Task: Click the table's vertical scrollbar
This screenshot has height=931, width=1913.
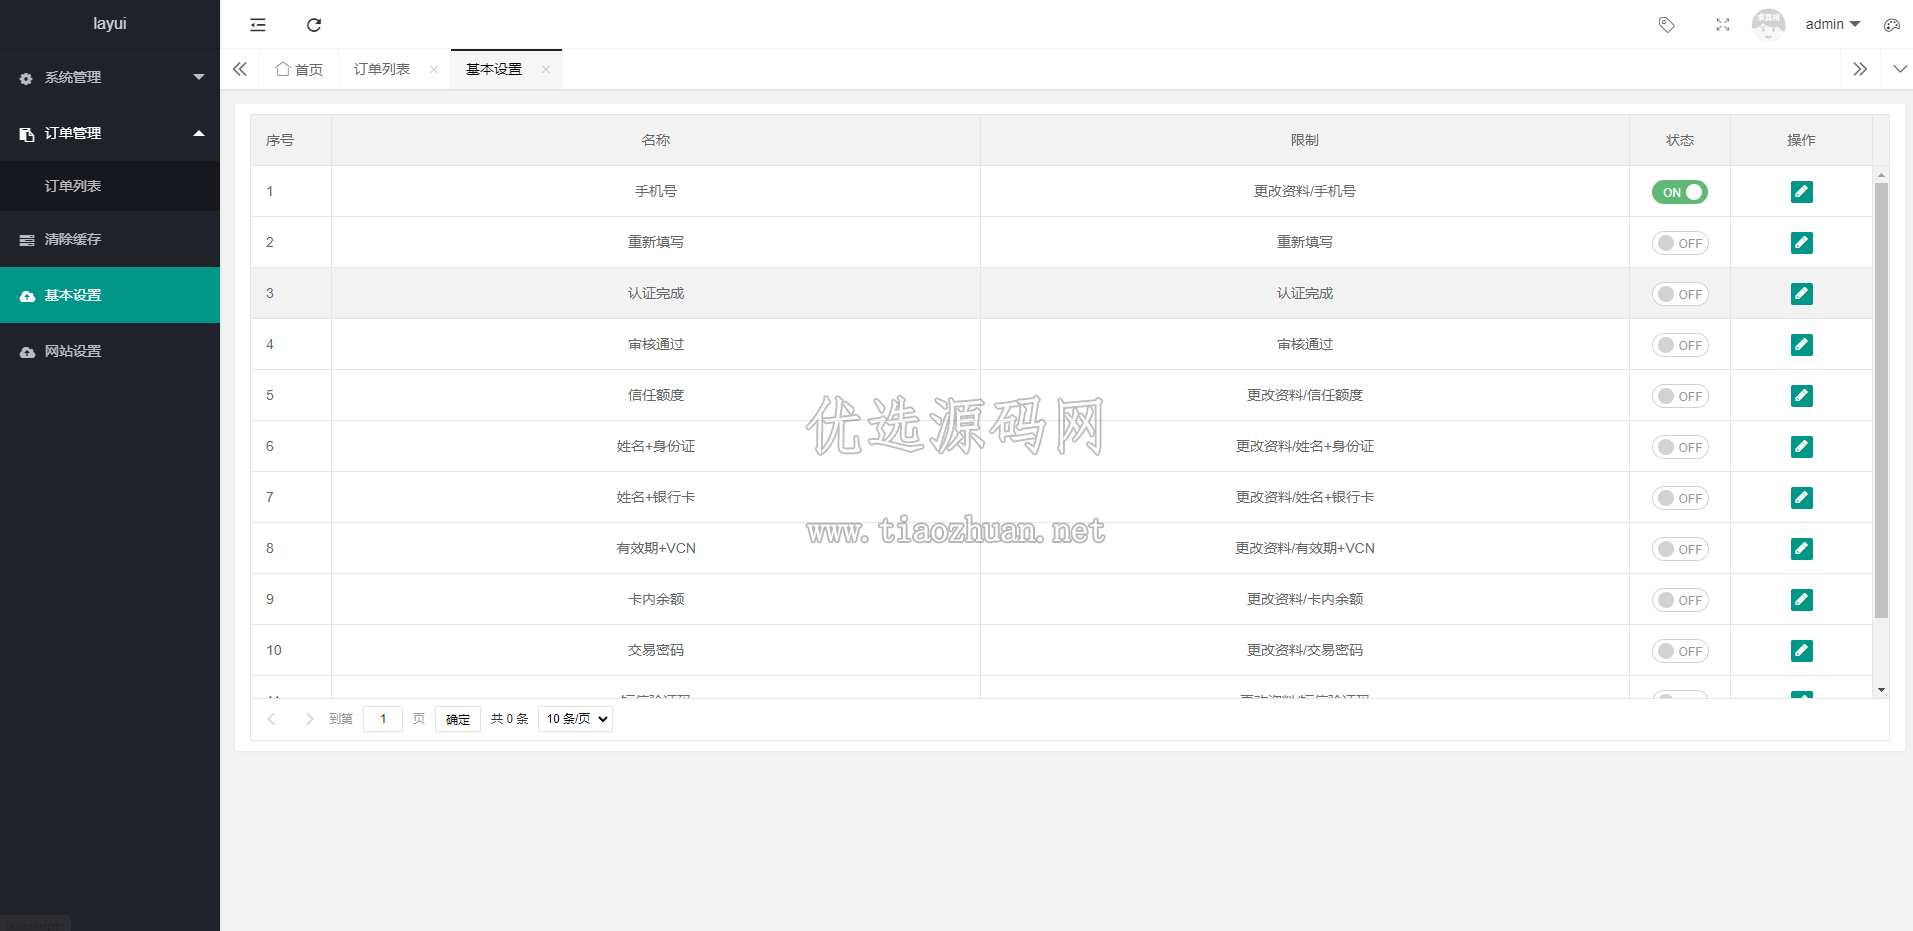Action: tap(1881, 400)
